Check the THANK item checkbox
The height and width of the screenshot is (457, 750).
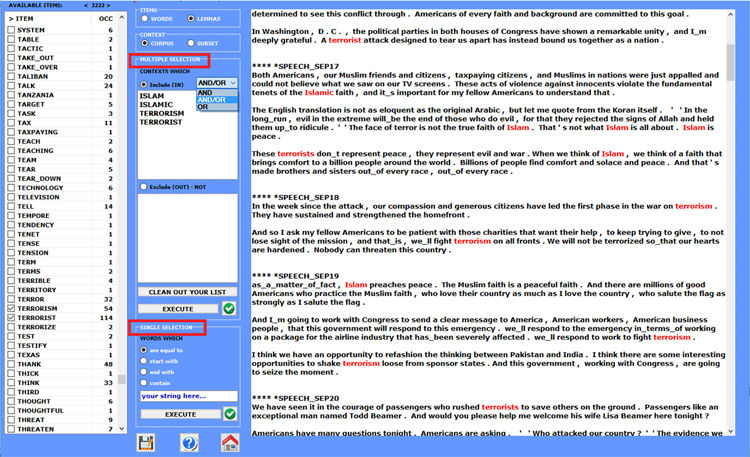click(11, 364)
